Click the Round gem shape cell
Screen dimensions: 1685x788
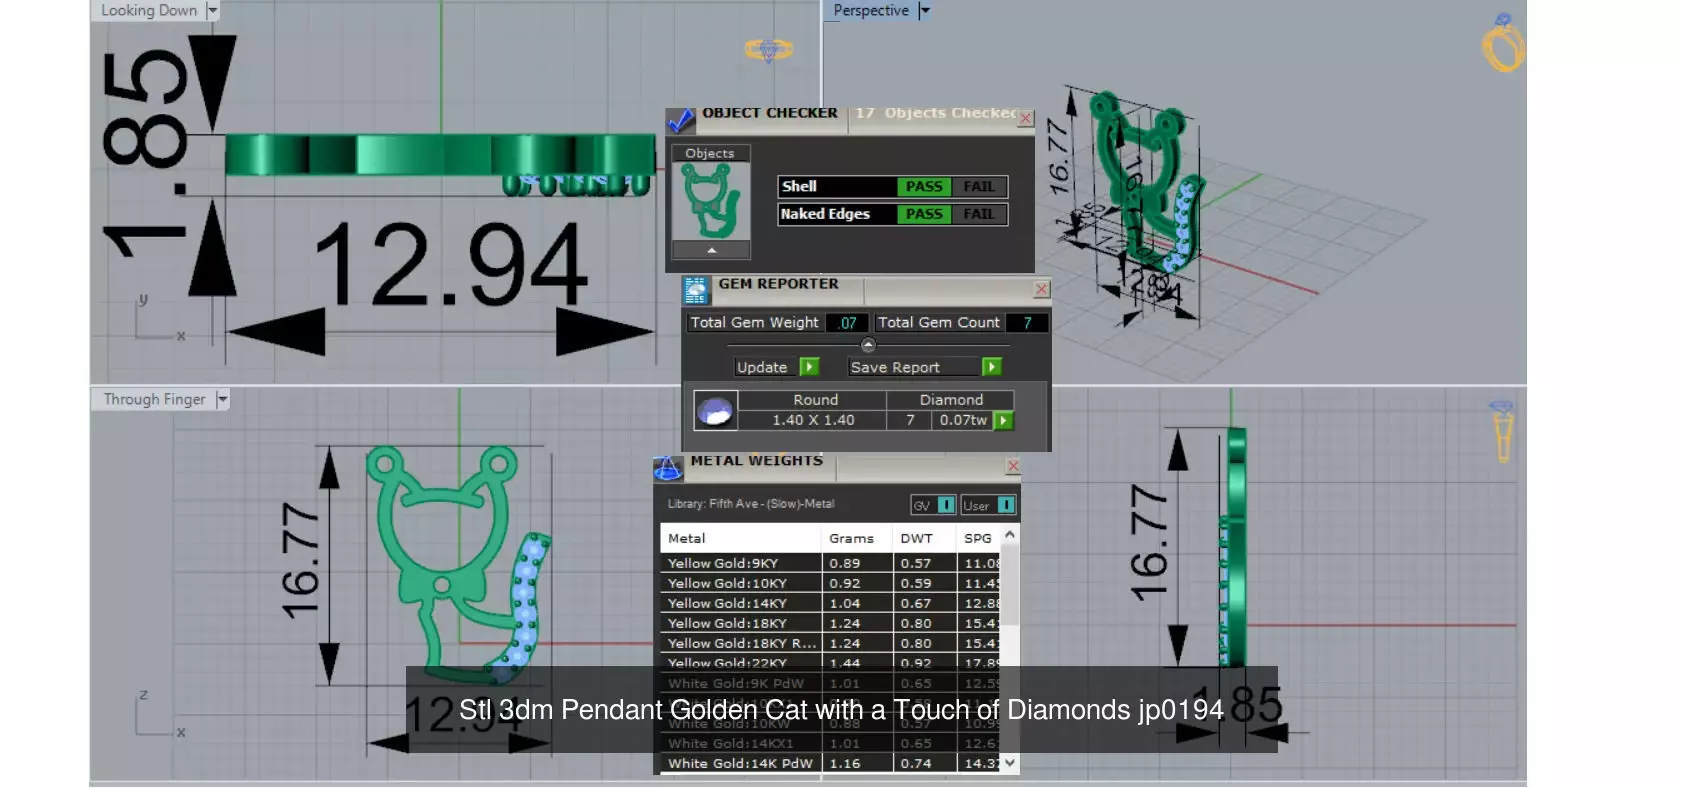click(813, 400)
